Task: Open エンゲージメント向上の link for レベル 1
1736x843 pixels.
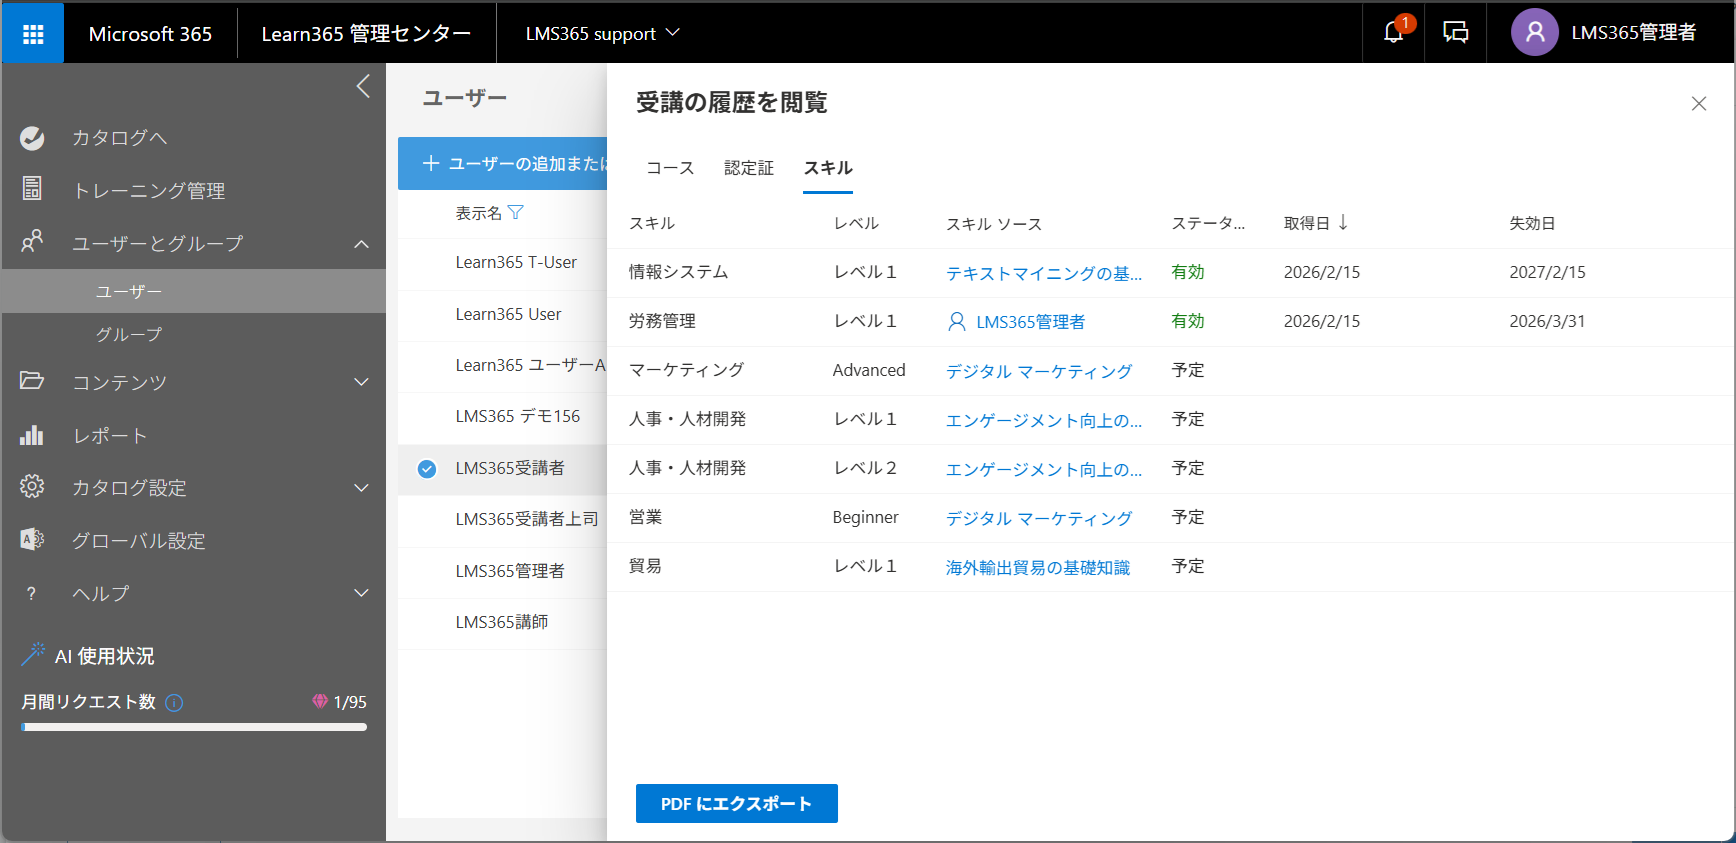Action: [1043, 420]
